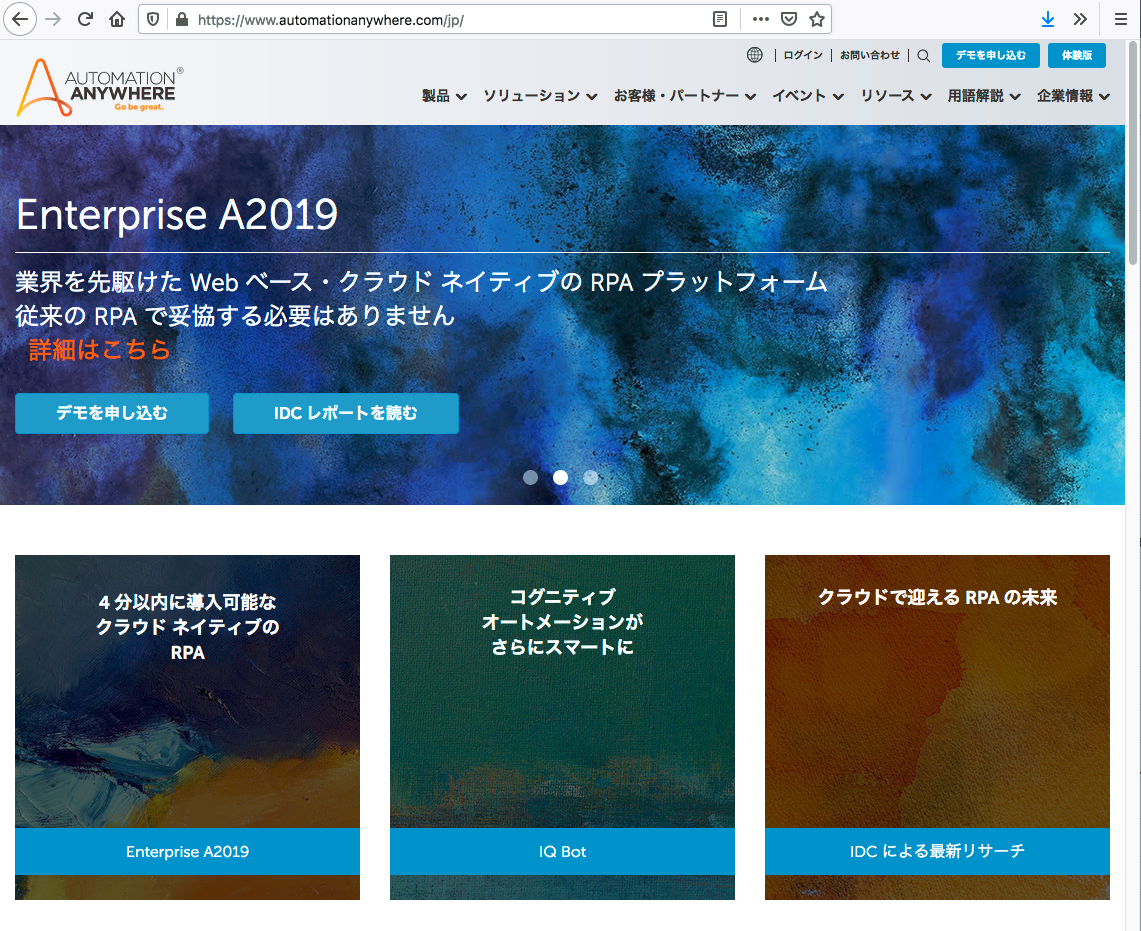
Task: Click the hero デモを申し込む button
Action: coord(112,413)
